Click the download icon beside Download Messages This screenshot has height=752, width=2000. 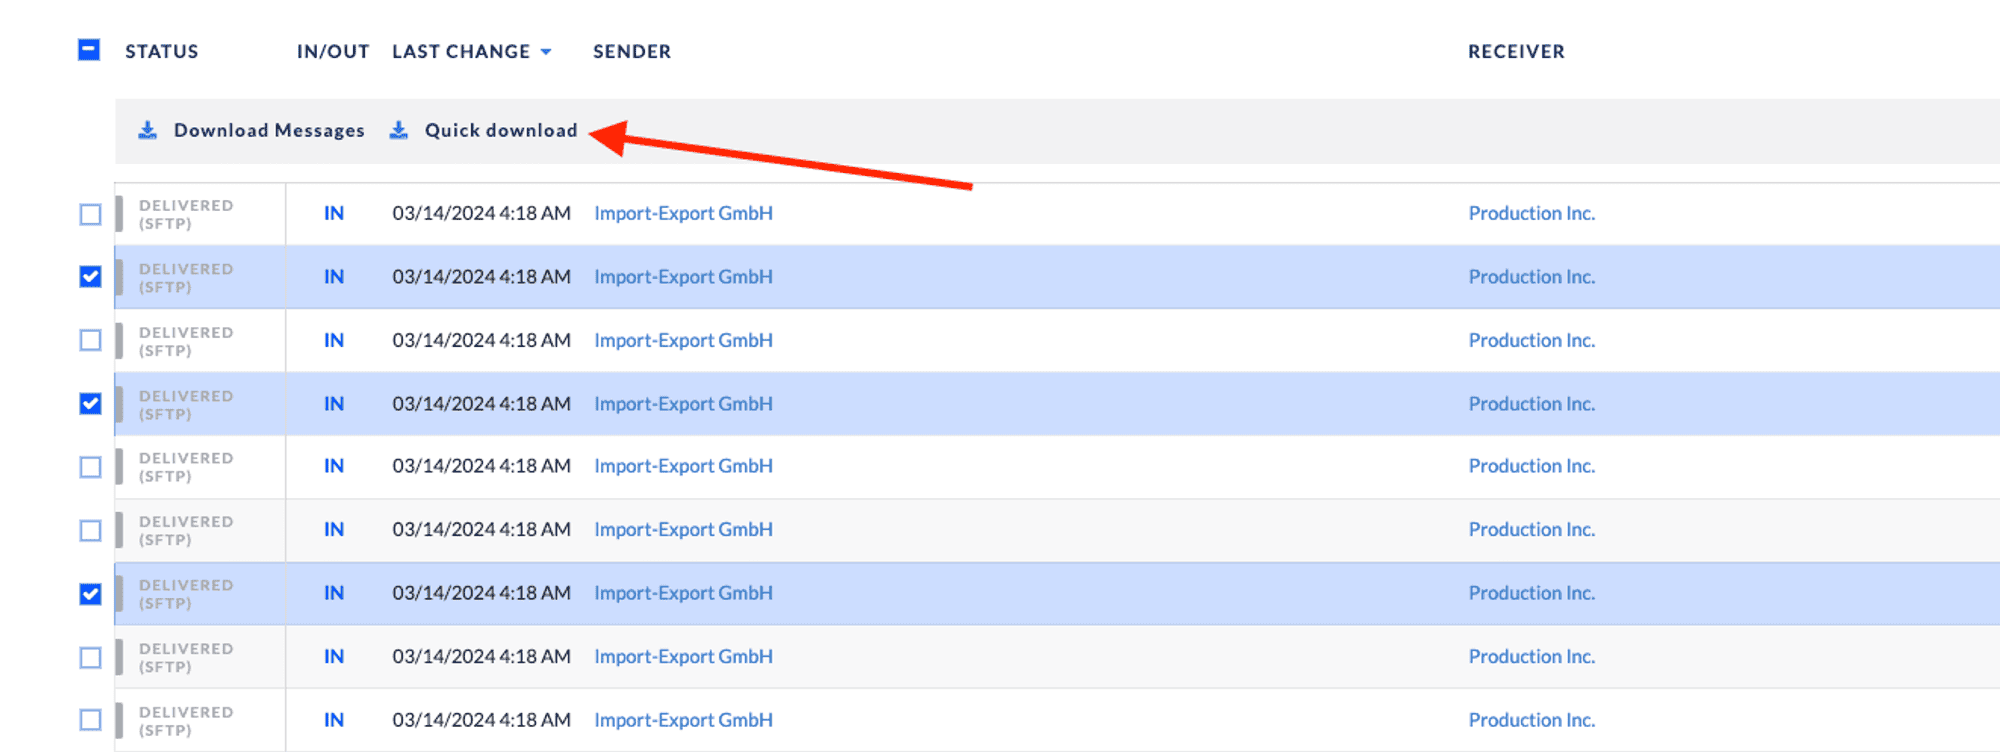click(x=148, y=130)
